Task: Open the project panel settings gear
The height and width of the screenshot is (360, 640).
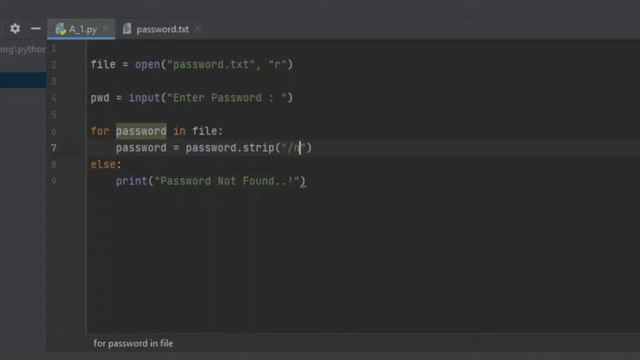Action: click(x=15, y=29)
